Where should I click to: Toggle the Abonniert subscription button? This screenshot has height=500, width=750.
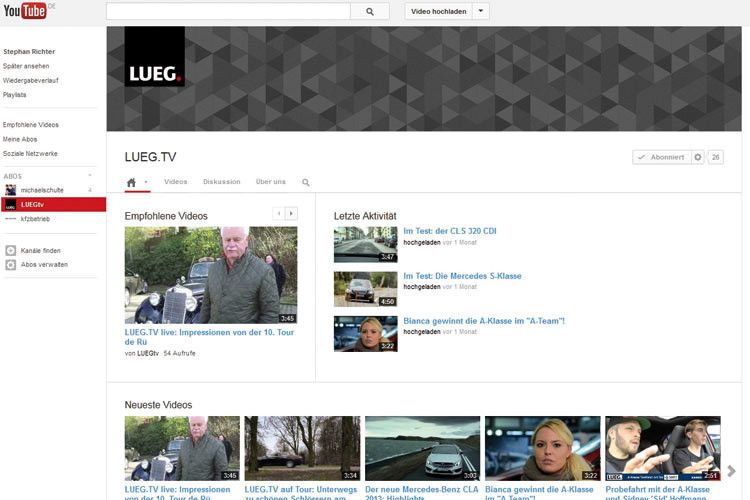(x=662, y=157)
